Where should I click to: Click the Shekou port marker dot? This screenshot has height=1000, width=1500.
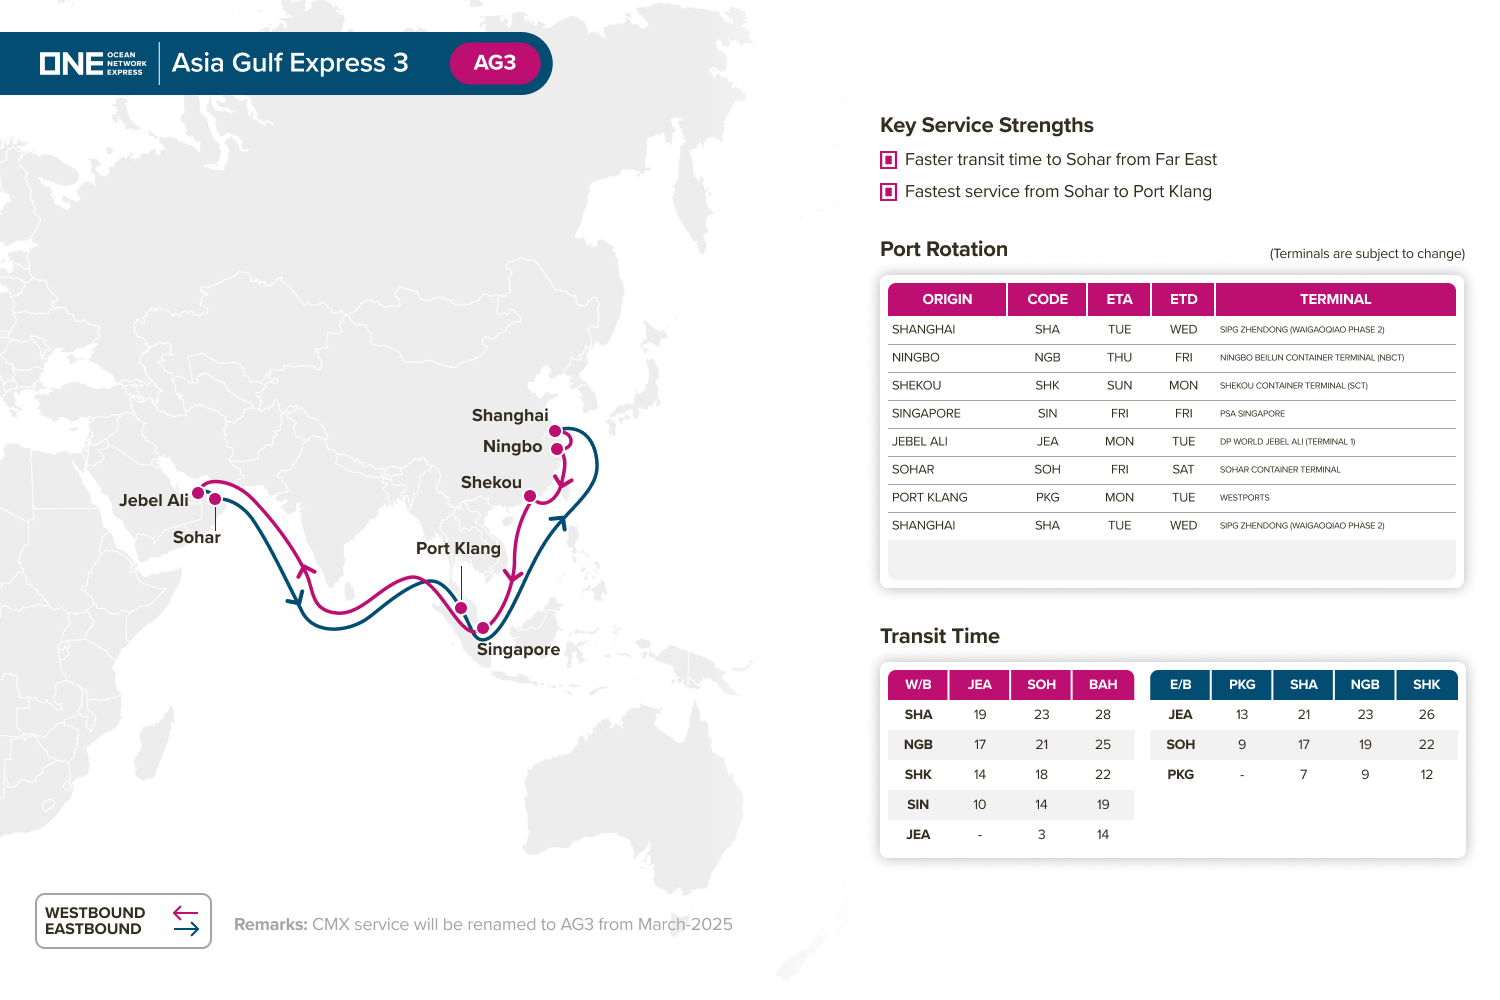530,495
